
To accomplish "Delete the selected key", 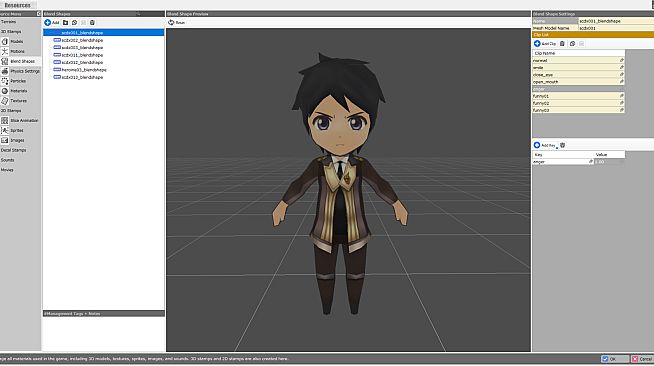I will click(x=562, y=145).
